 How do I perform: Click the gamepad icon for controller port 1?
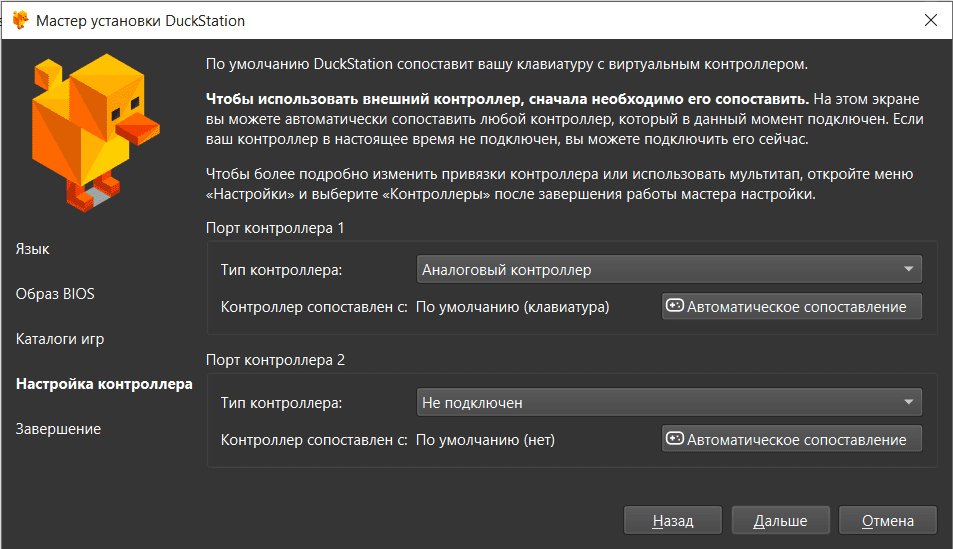pos(675,306)
